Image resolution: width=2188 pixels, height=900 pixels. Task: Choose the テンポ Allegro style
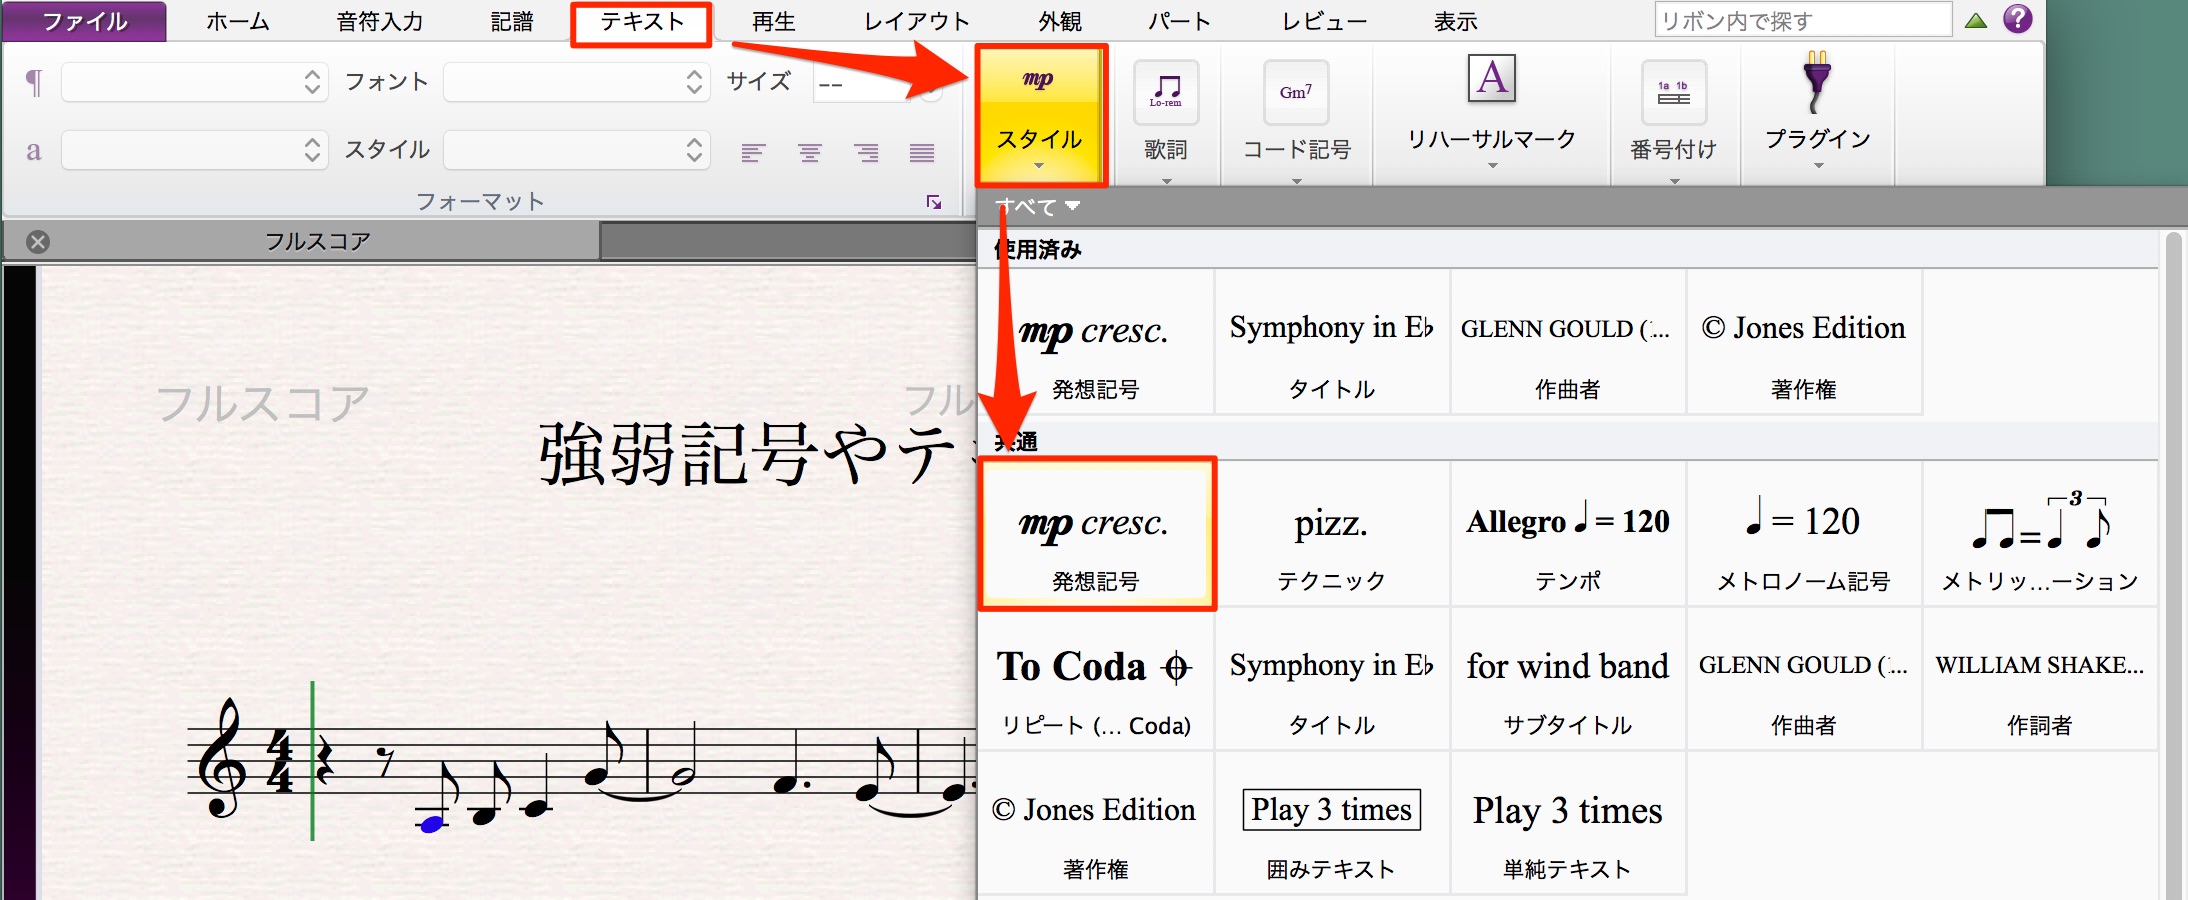pyautogui.click(x=1568, y=534)
